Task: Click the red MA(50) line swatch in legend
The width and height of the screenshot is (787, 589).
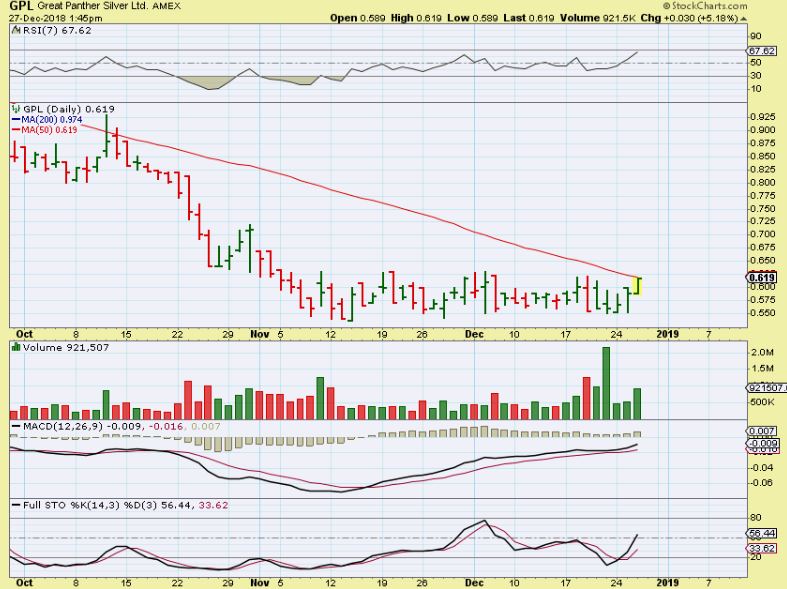Action: [16, 129]
